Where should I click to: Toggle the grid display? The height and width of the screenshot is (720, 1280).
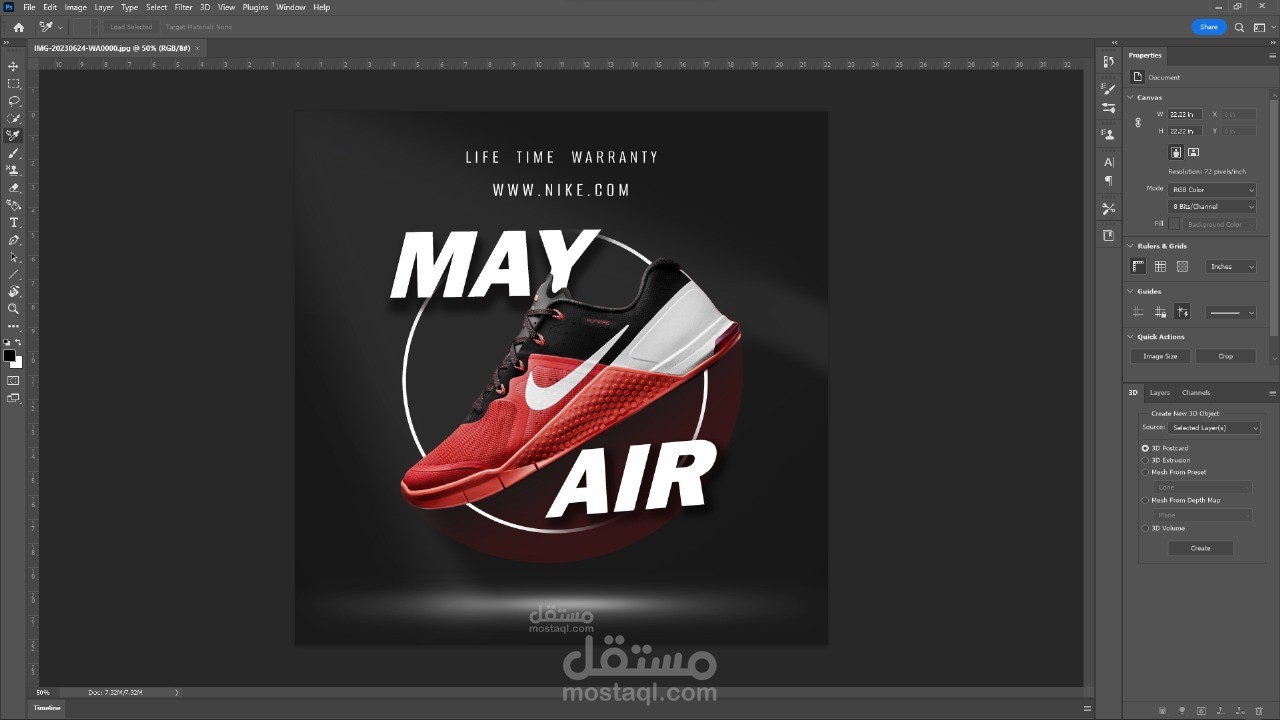pyautogui.click(x=1160, y=267)
